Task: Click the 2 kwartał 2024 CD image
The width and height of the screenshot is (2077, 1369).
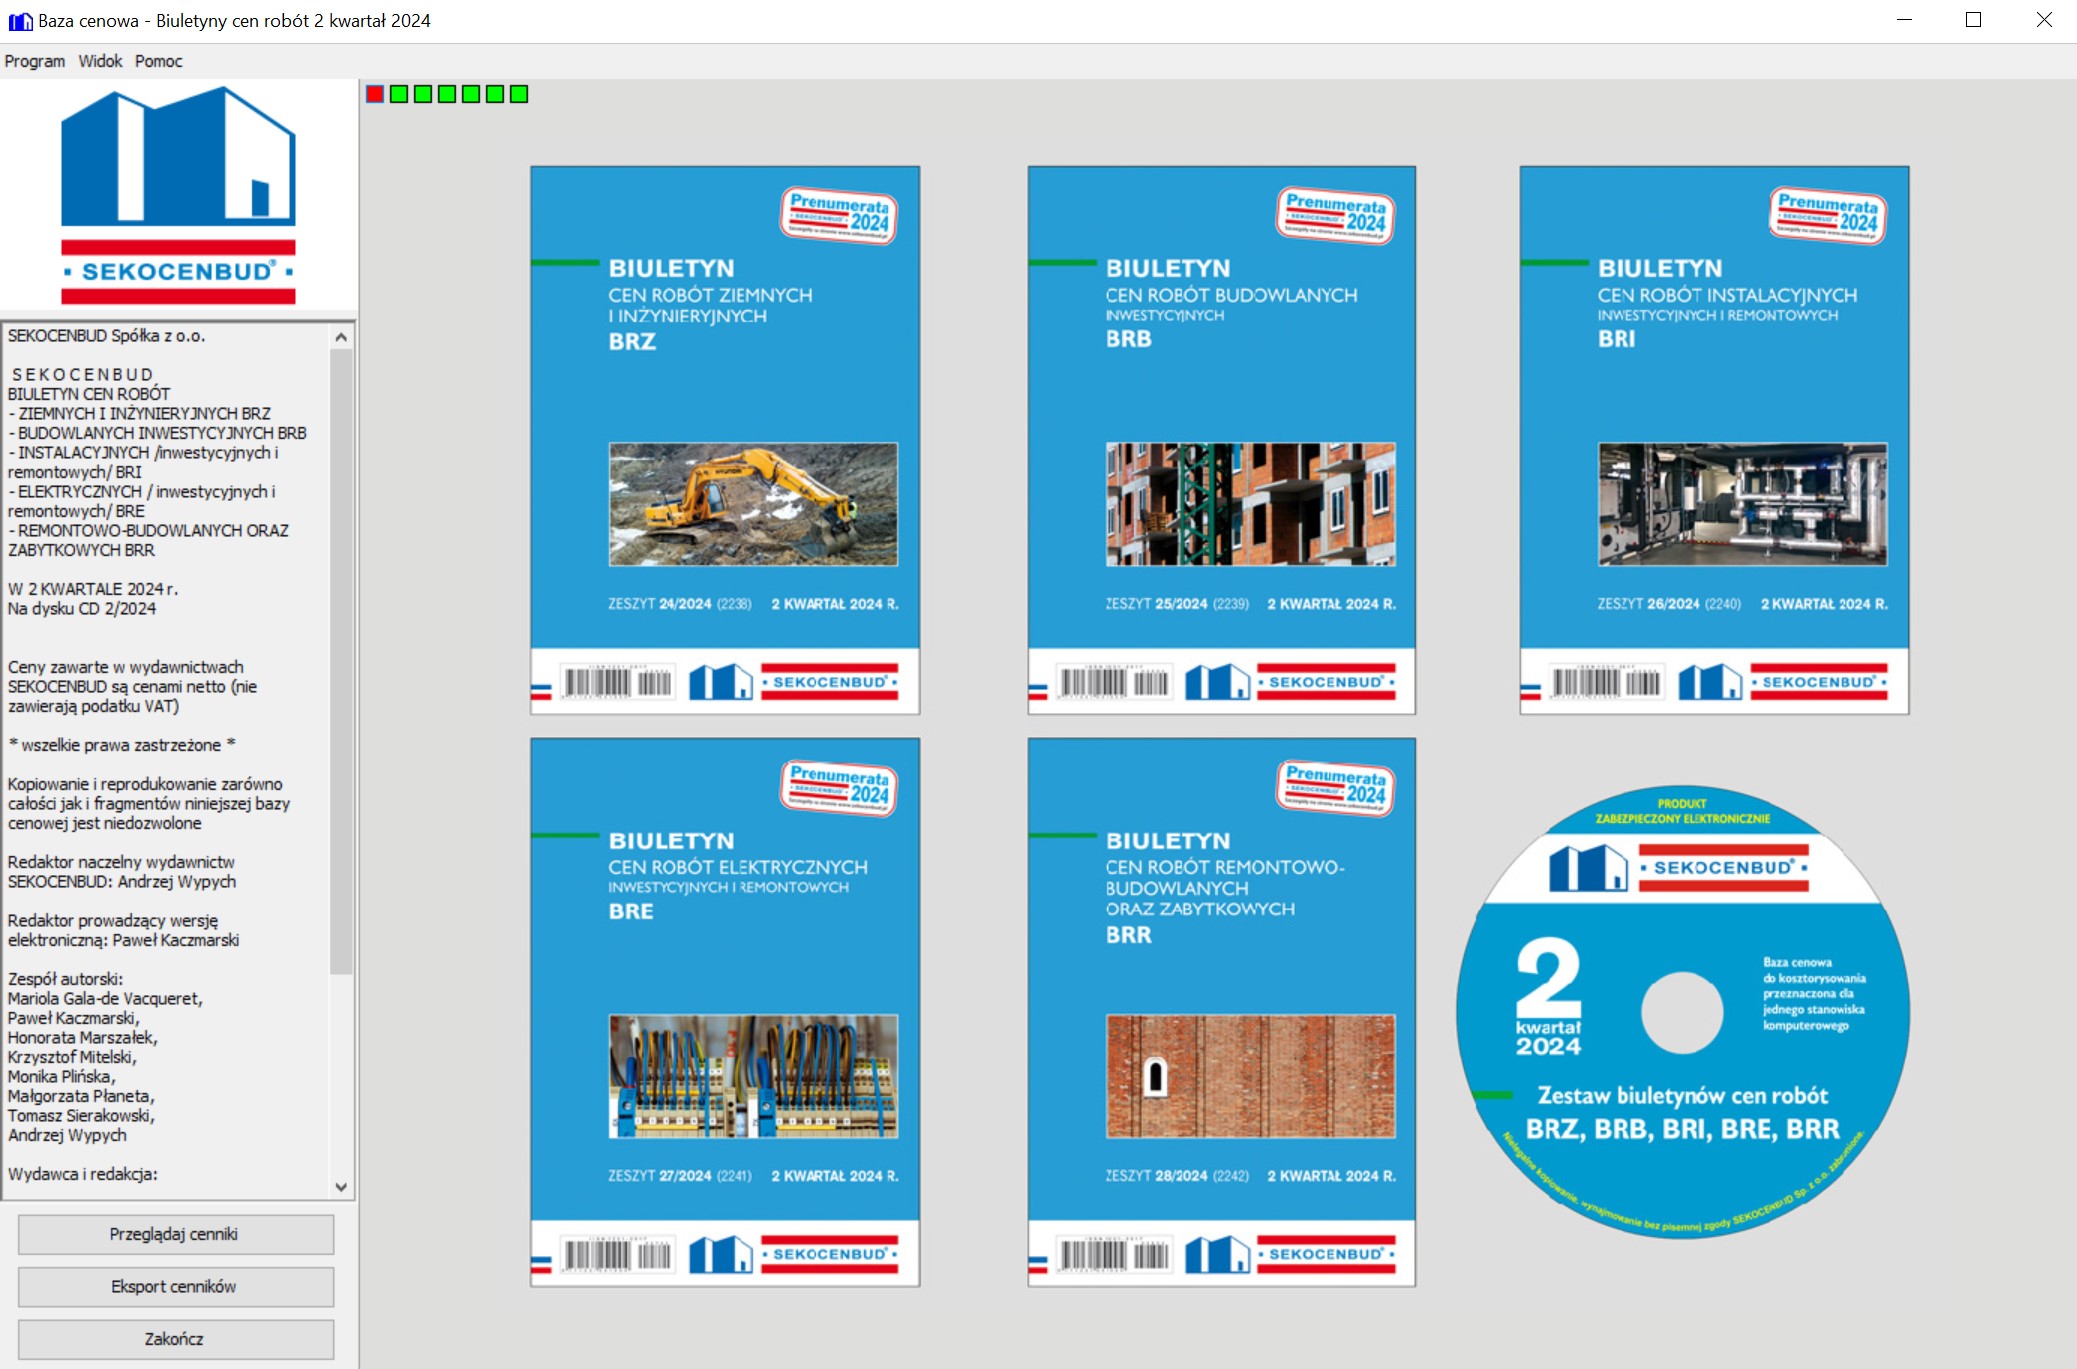Action: (x=1683, y=1012)
